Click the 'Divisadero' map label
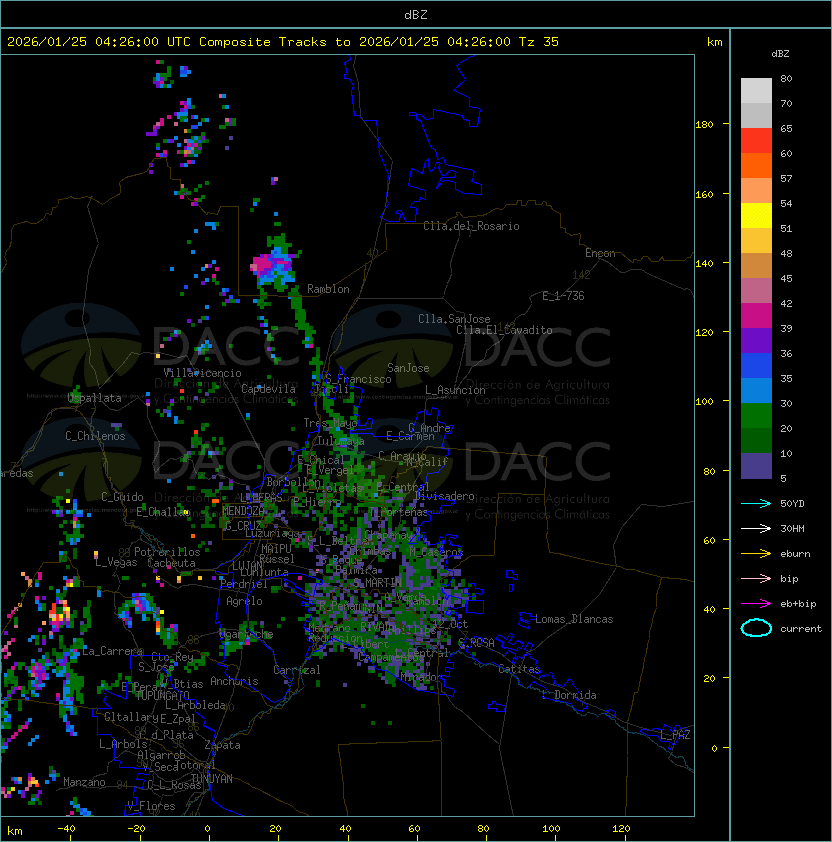 (445, 496)
